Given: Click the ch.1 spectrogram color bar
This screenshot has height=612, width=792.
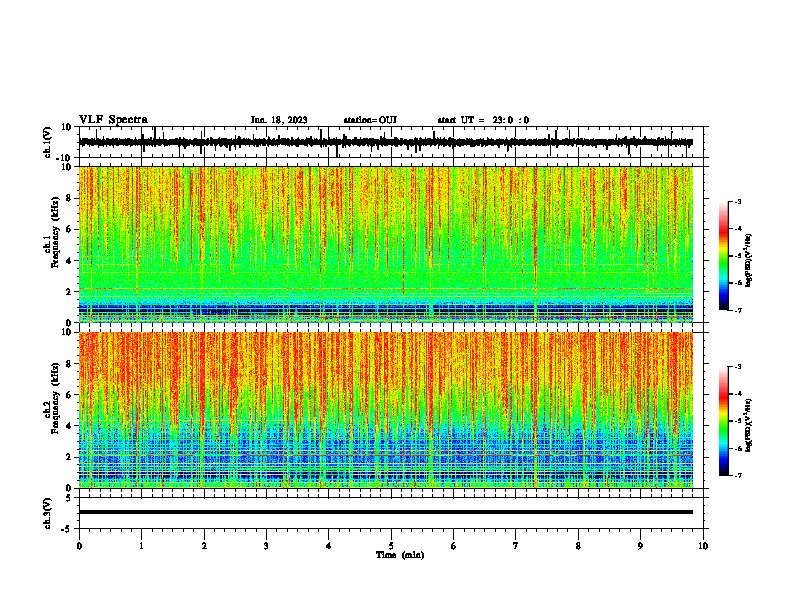Looking at the screenshot, I should 724,256.
